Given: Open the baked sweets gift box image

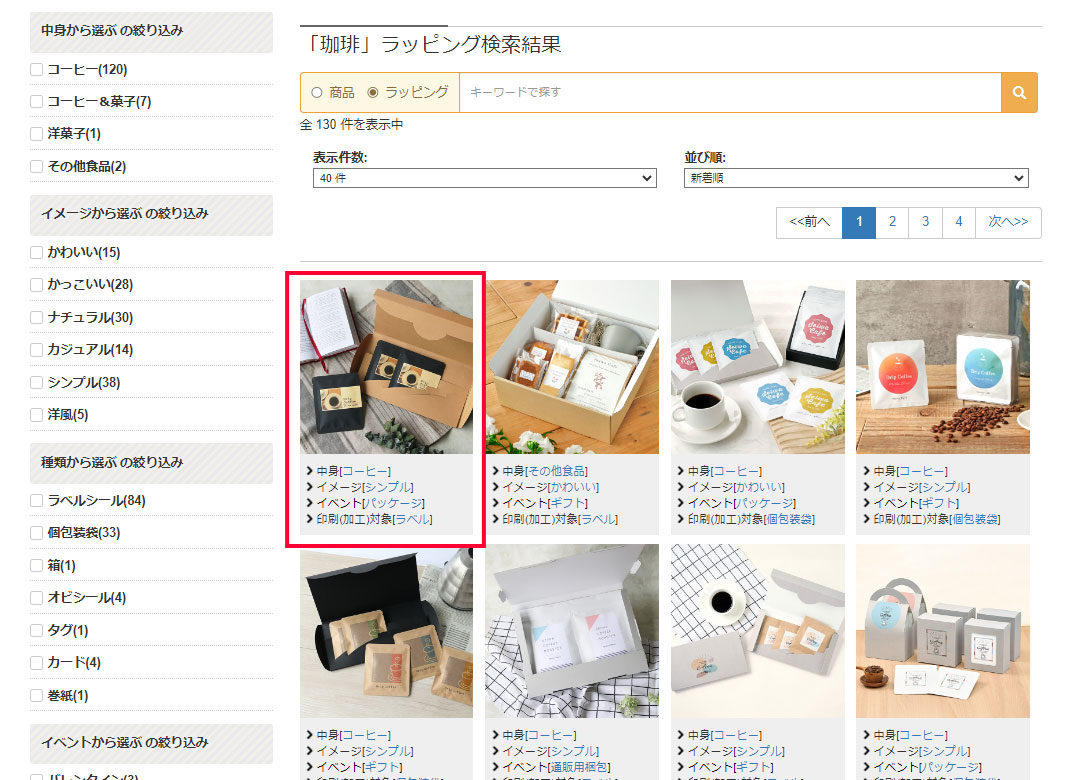Looking at the screenshot, I should 572,367.
